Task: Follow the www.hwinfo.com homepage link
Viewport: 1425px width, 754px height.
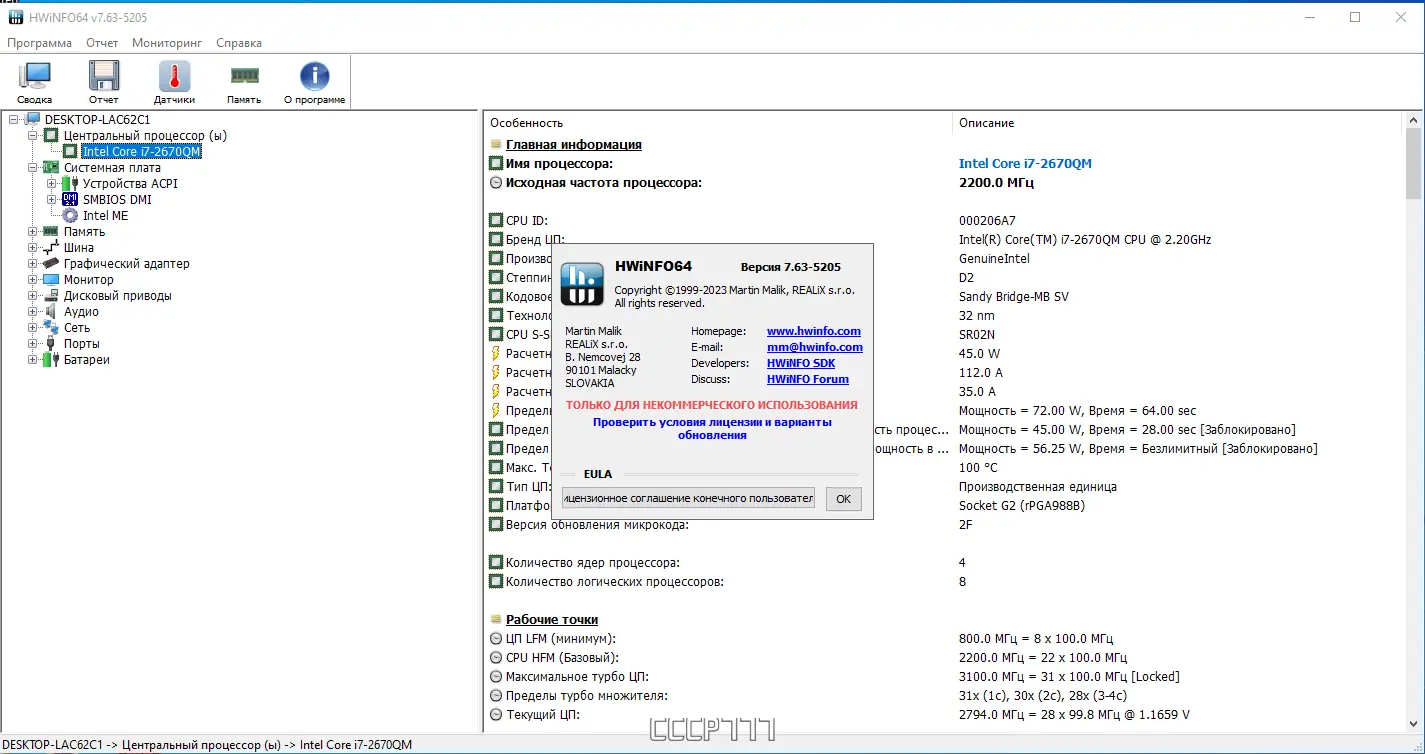Action: click(814, 332)
